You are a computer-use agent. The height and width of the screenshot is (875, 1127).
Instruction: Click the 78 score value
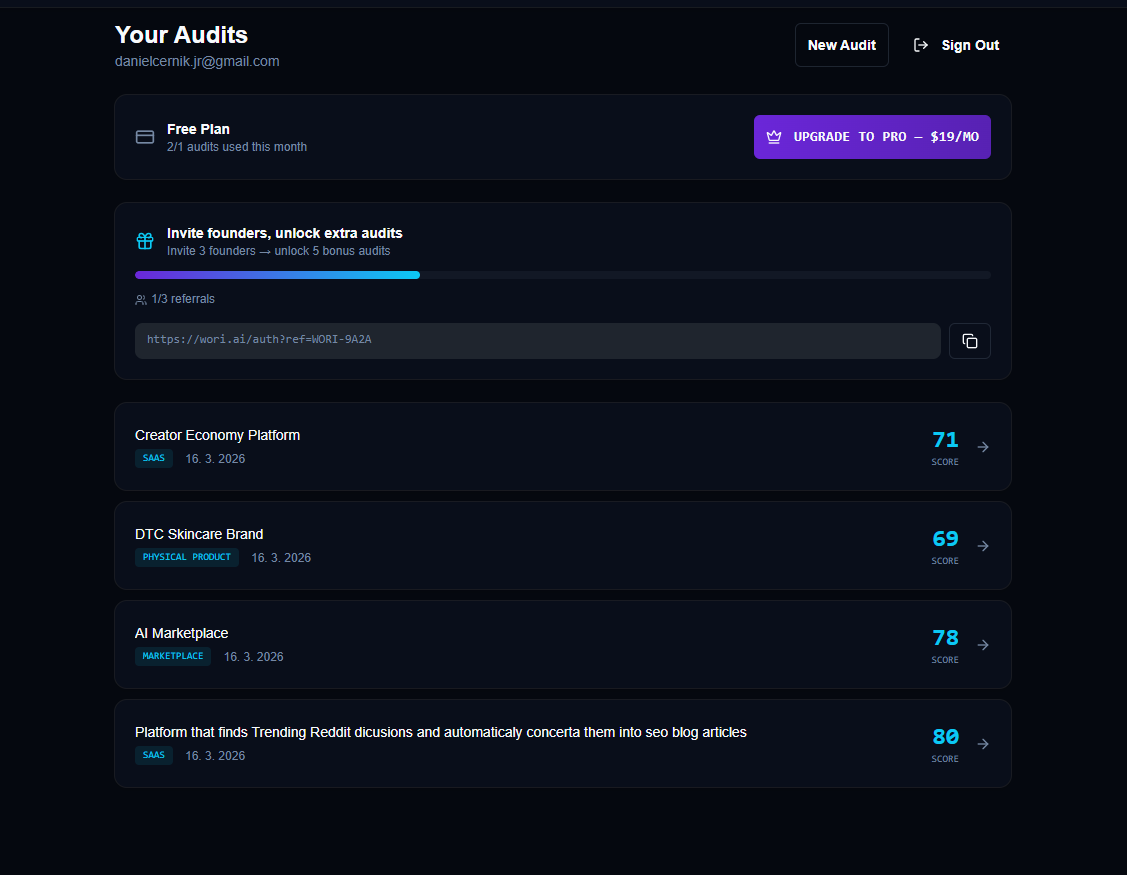point(945,638)
